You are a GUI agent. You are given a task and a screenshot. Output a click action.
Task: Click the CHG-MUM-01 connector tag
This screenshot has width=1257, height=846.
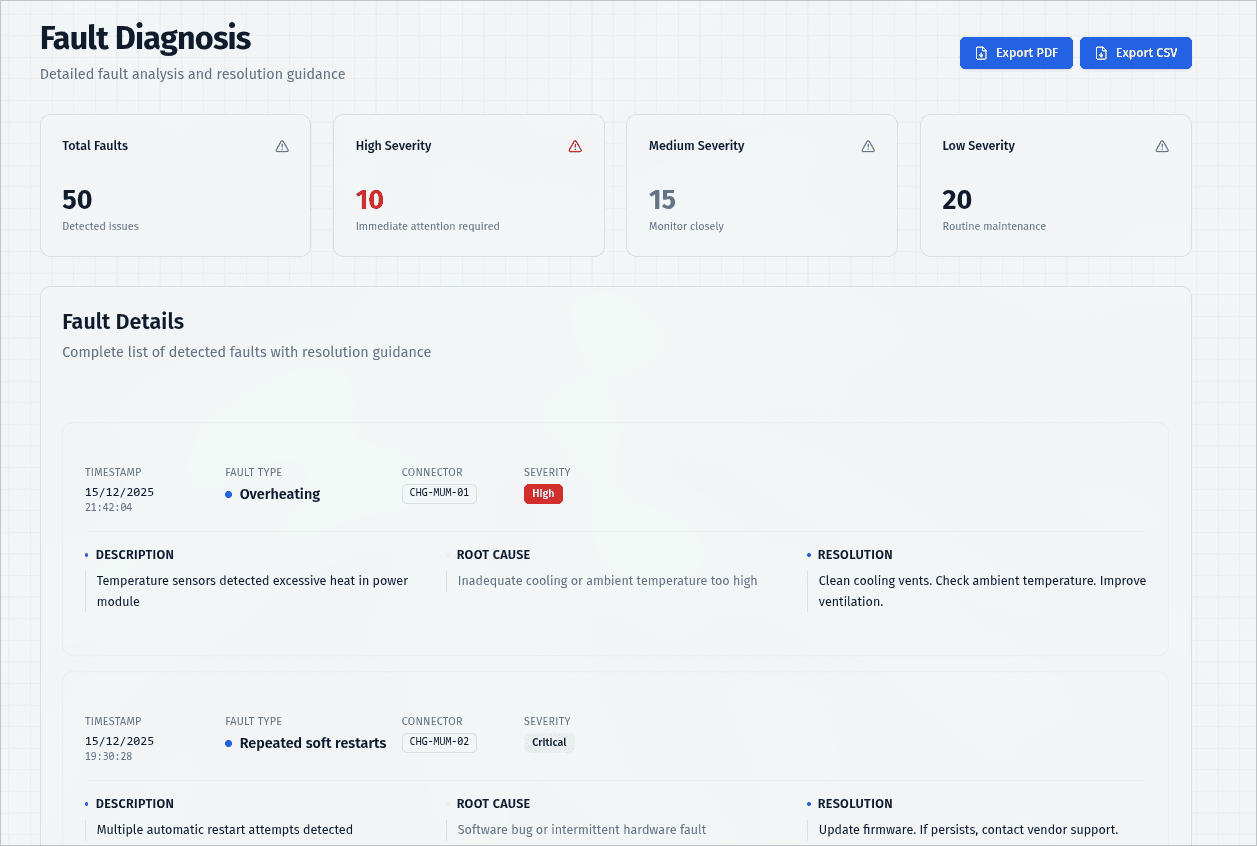(x=439, y=493)
